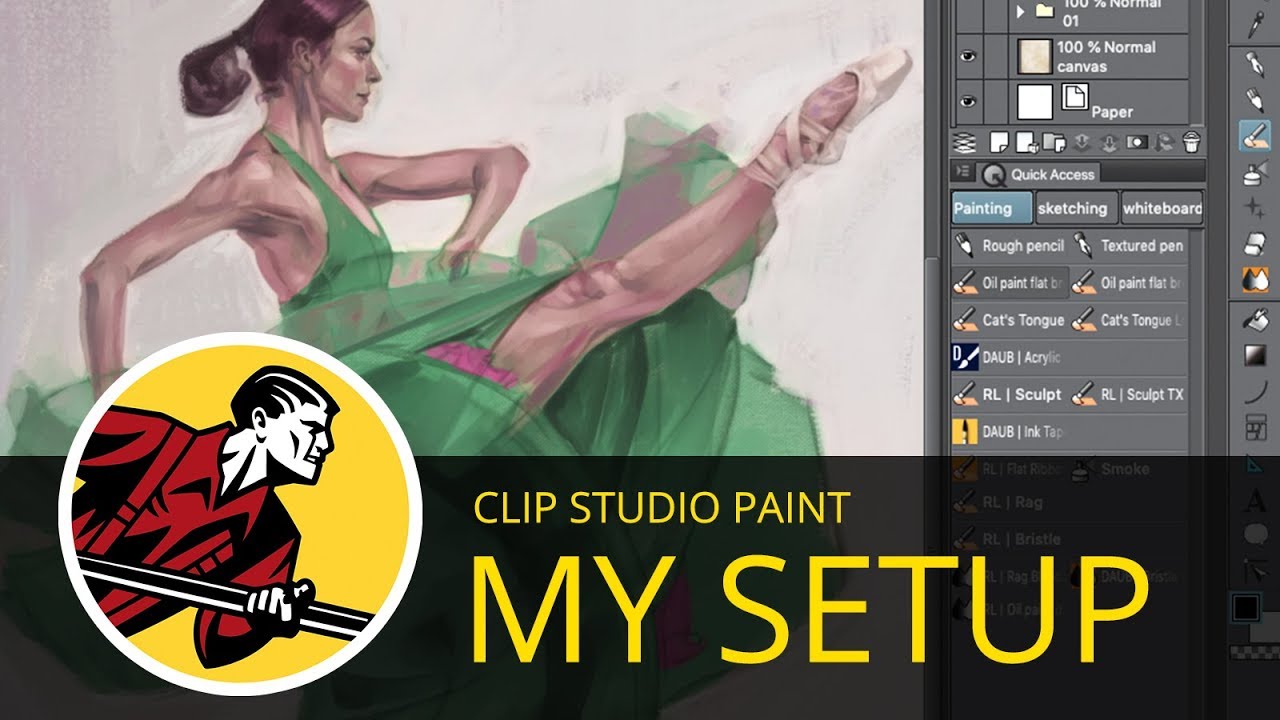Select the Fill bucket tool

click(x=1255, y=320)
